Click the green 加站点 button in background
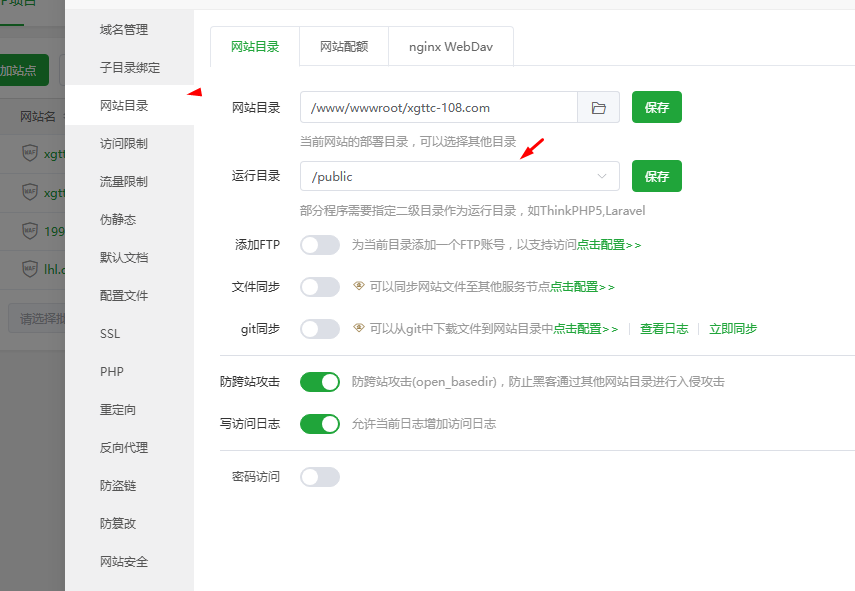The width and height of the screenshot is (855, 591). coord(24,70)
